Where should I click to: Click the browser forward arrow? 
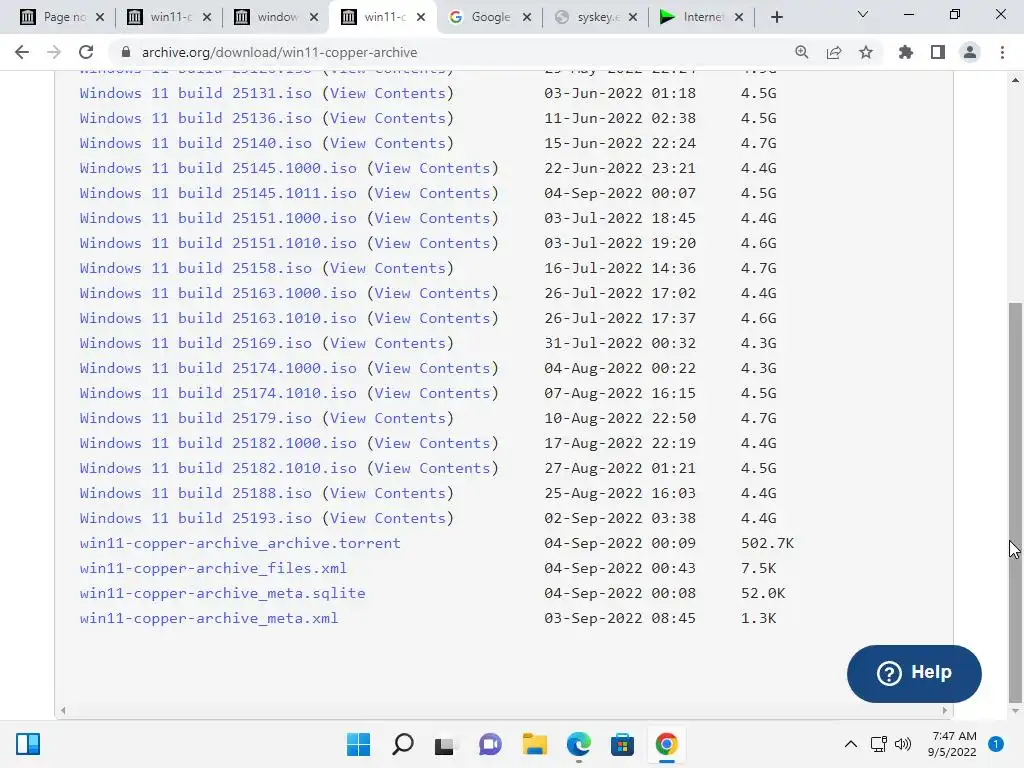(x=54, y=52)
